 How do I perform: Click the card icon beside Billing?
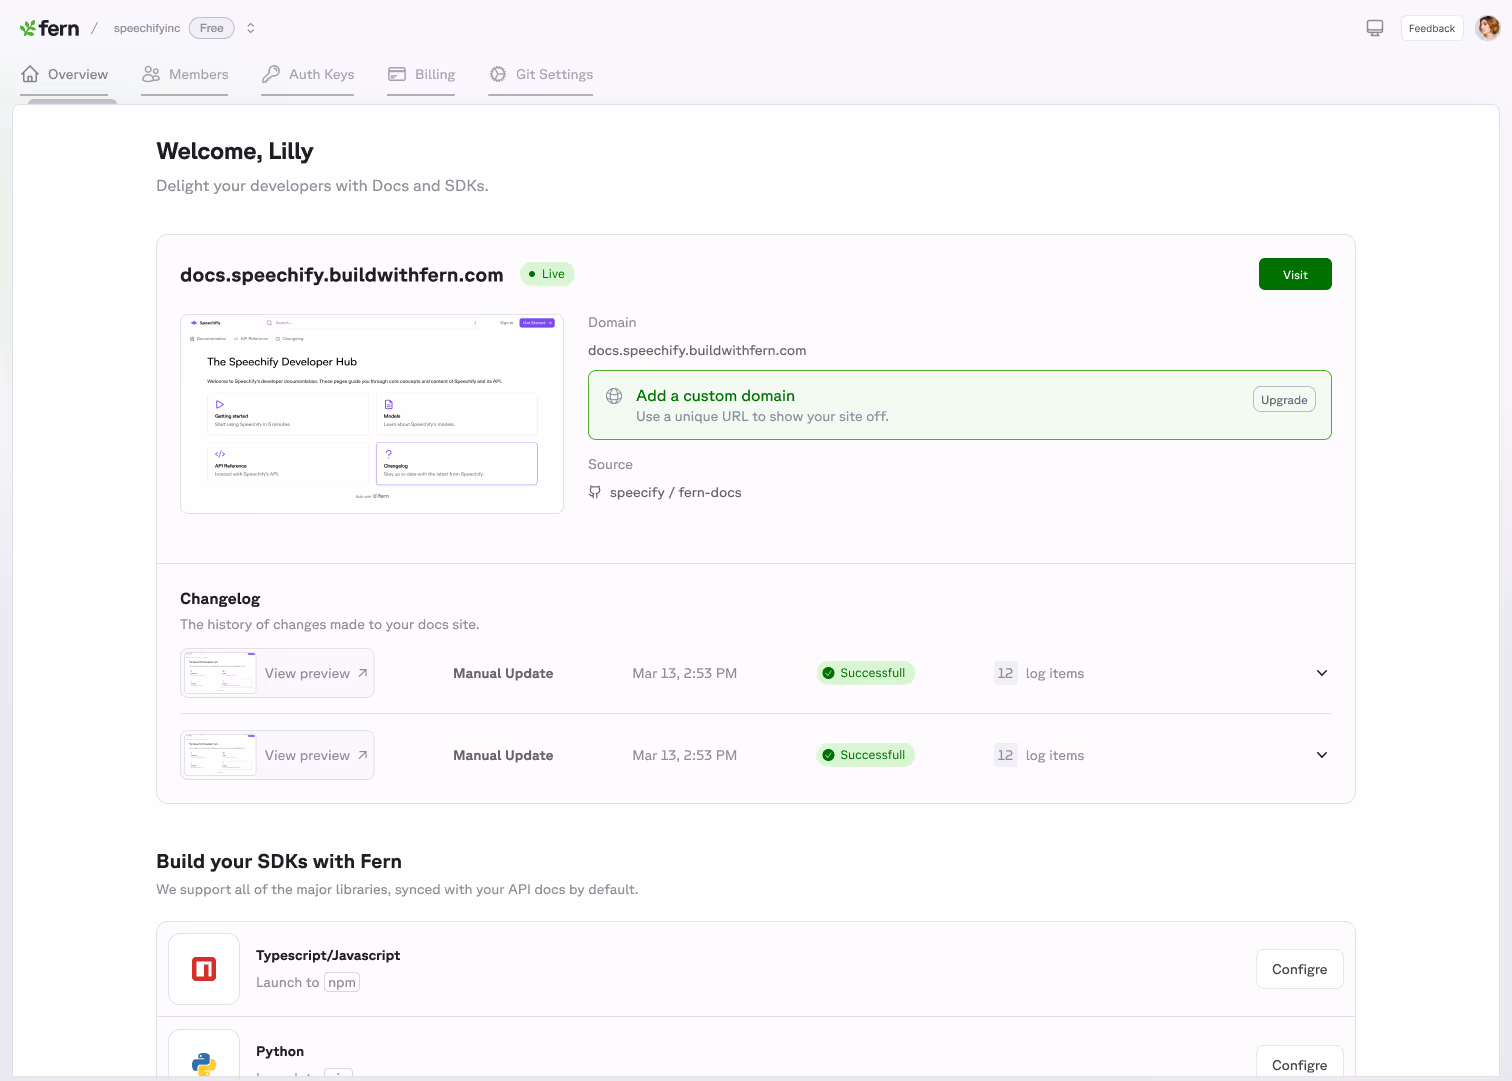(x=397, y=74)
